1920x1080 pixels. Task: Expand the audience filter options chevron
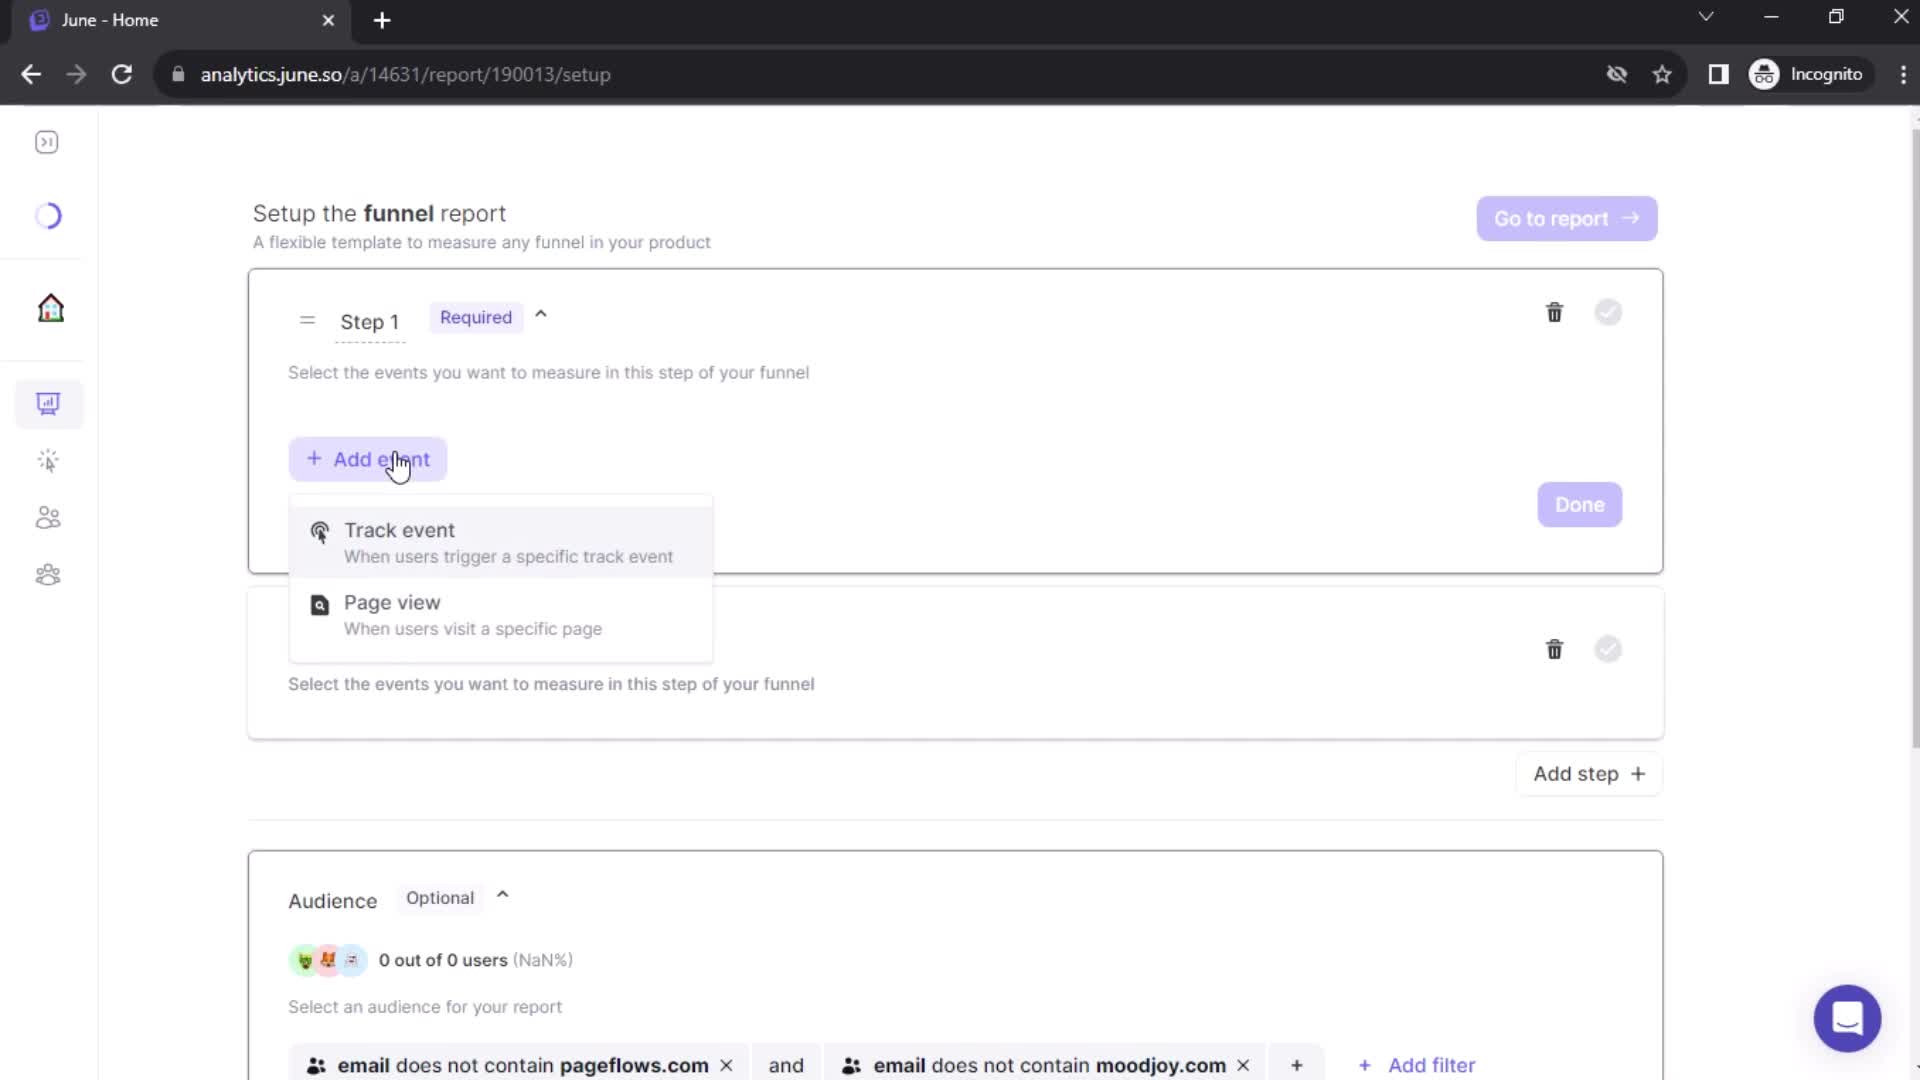click(502, 897)
